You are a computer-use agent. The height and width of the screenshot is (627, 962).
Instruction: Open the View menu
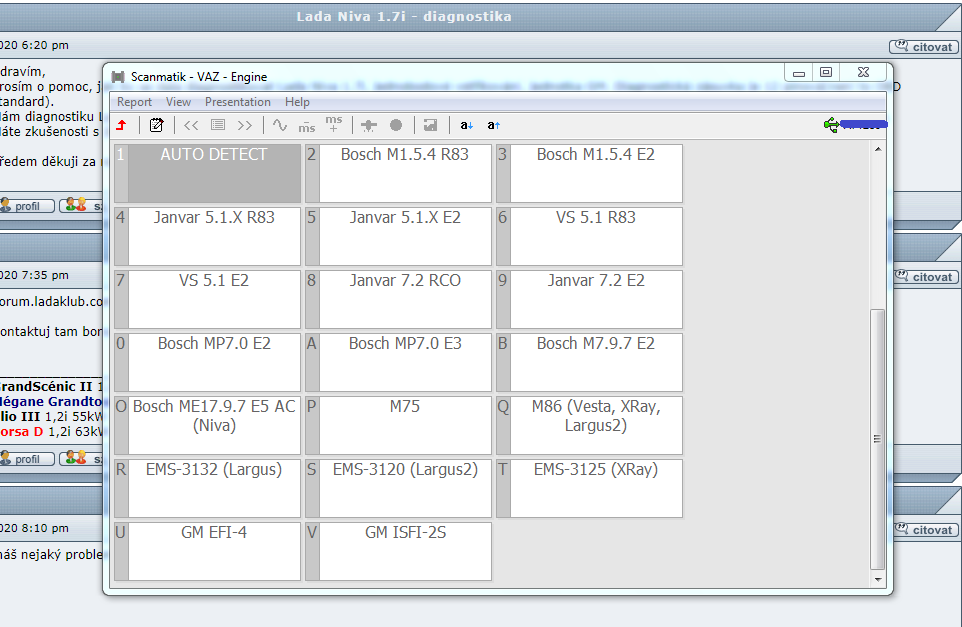click(178, 102)
